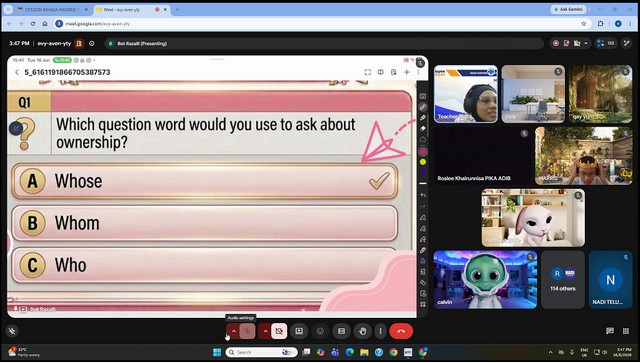Viewport: 640px width, 363px height.
Task: Open more options three-dot menu in call bar
Action: click(x=380, y=331)
